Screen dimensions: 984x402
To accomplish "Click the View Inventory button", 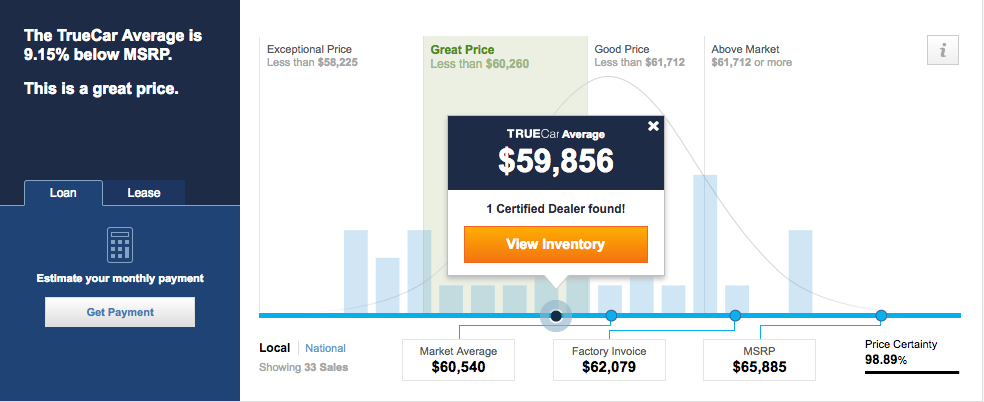I will coord(555,245).
